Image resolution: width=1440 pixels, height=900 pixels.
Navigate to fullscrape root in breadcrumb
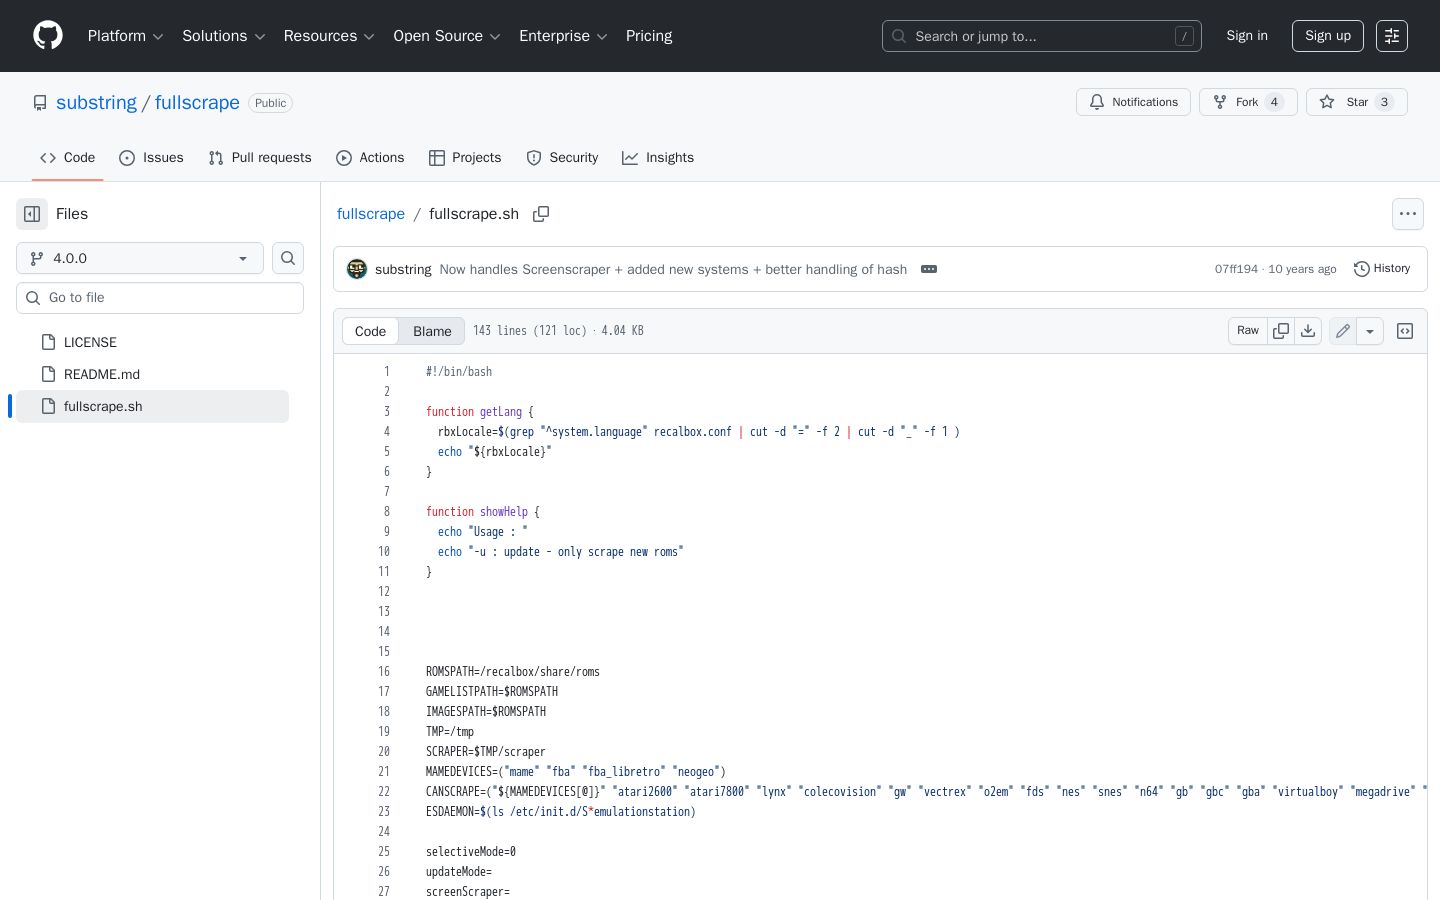[371, 214]
